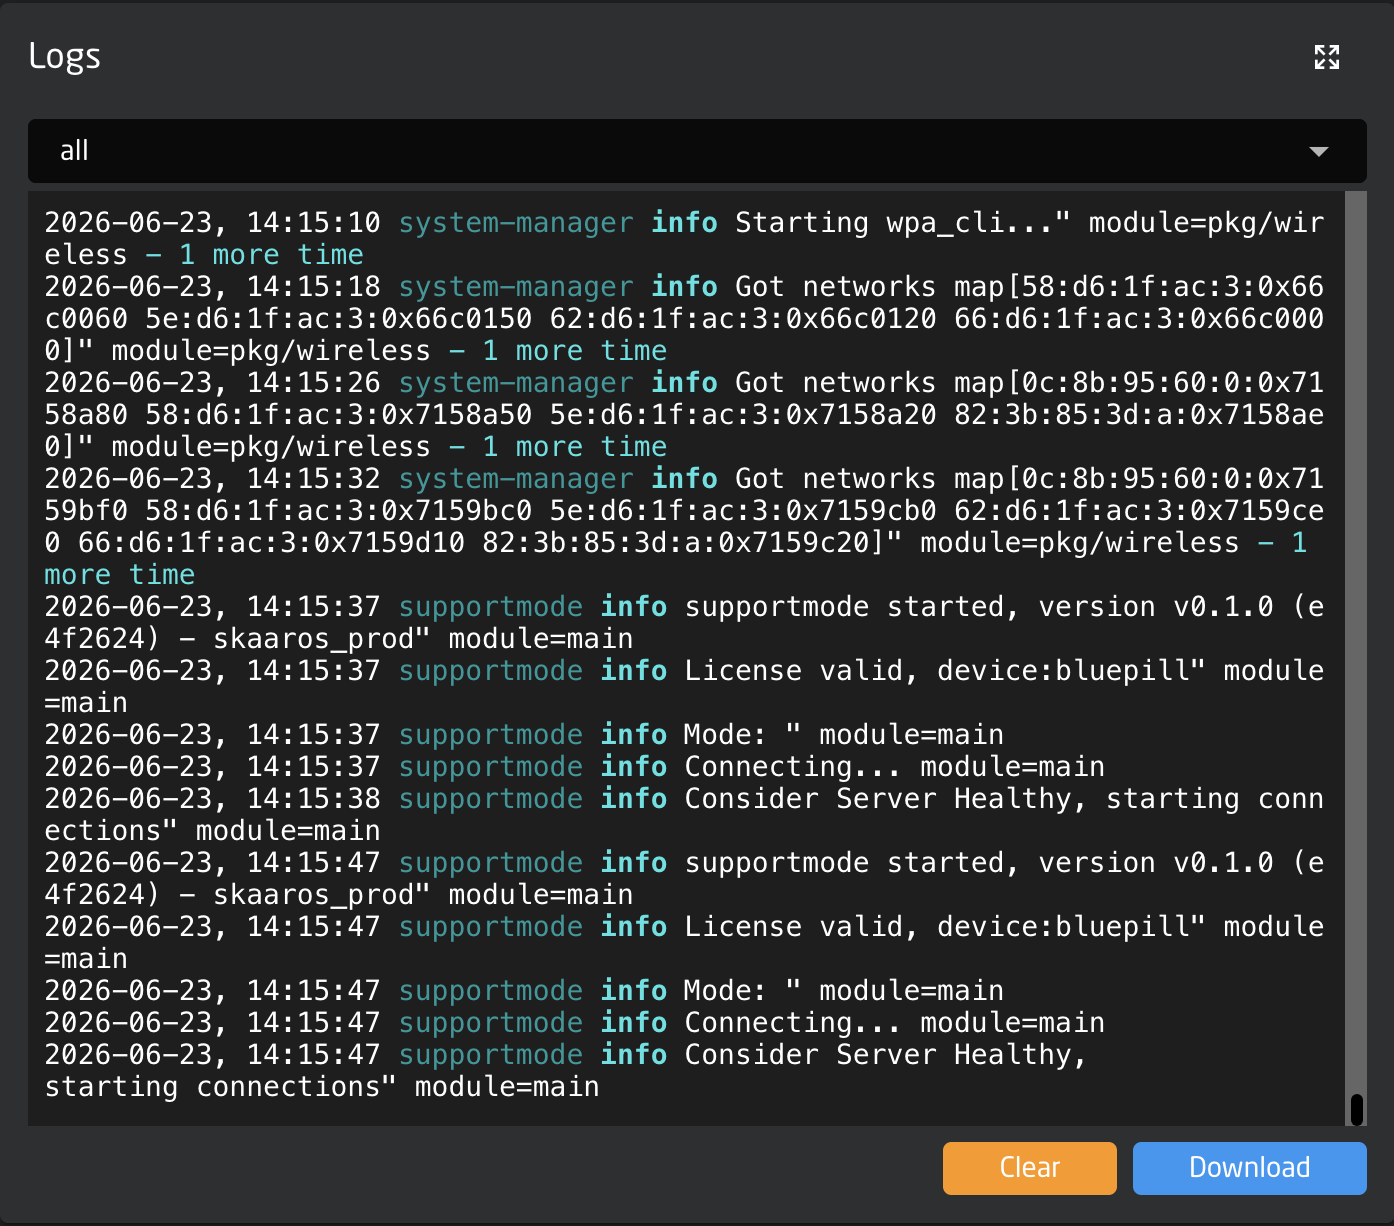1394x1226 pixels.
Task: Select 14:15:47 Mode log line
Action: pyautogui.click(x=524, y=991)
